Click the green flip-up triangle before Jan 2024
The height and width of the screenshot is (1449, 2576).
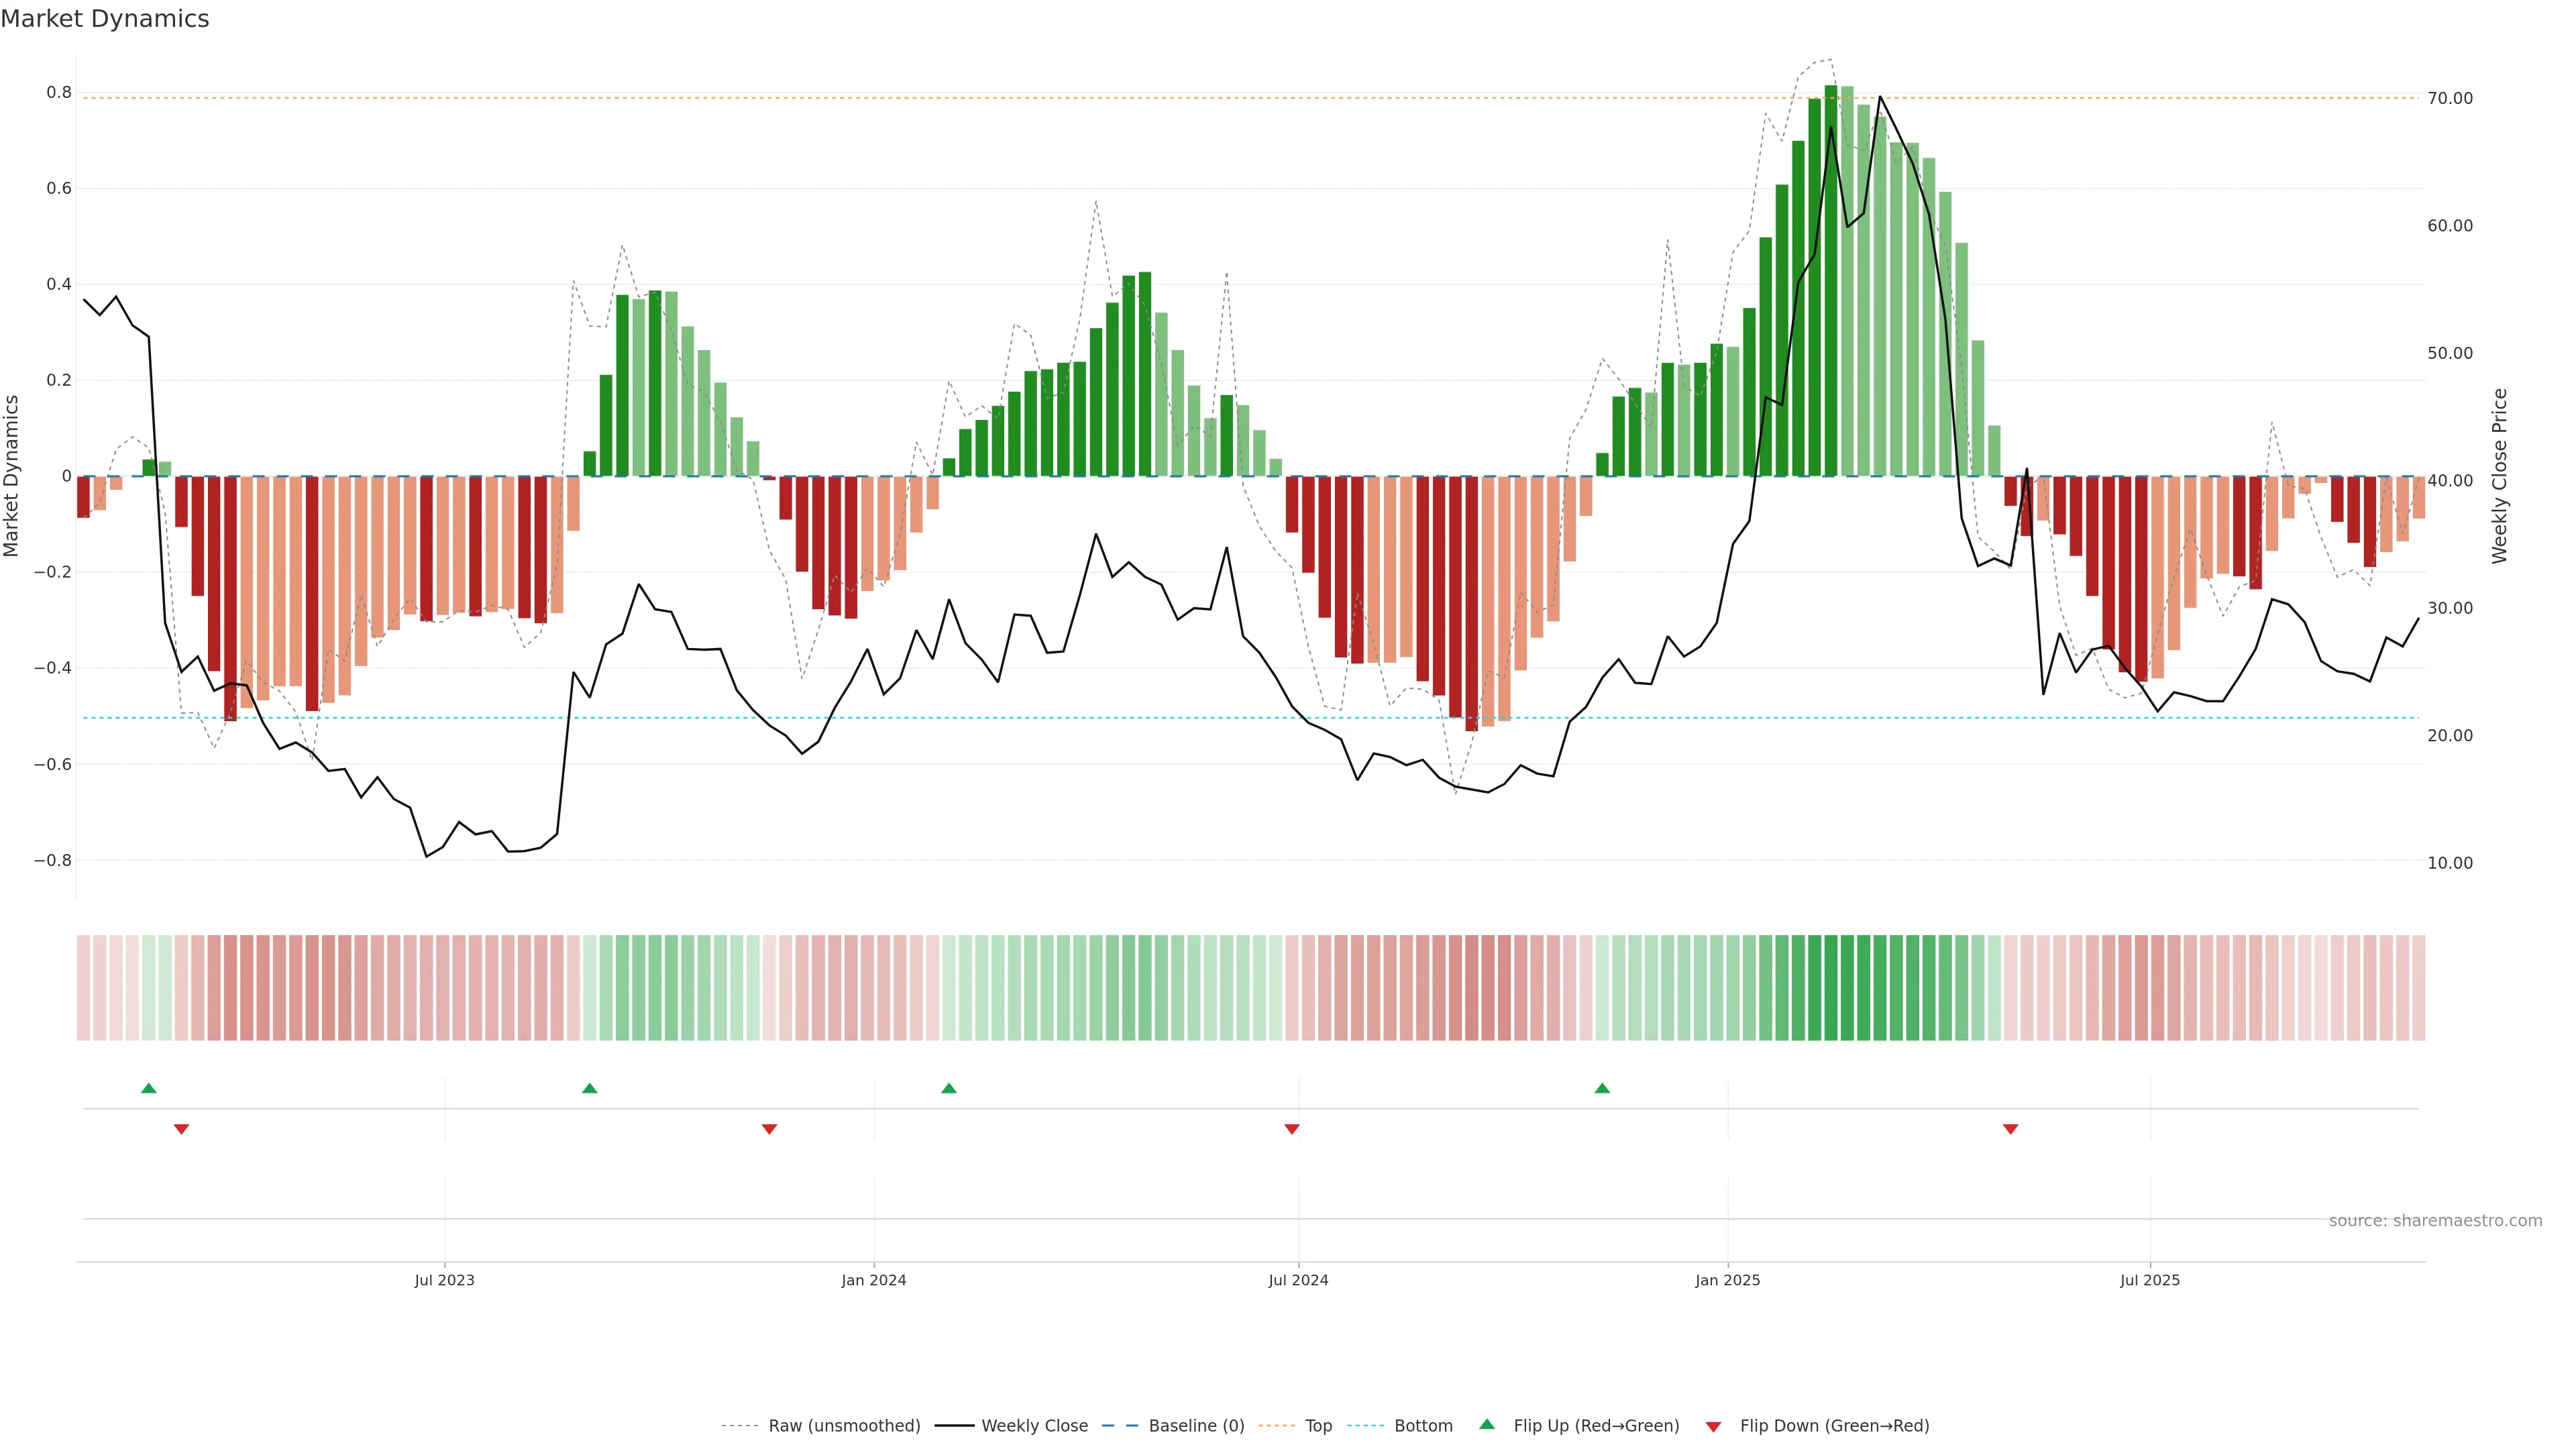[590, 1088]
